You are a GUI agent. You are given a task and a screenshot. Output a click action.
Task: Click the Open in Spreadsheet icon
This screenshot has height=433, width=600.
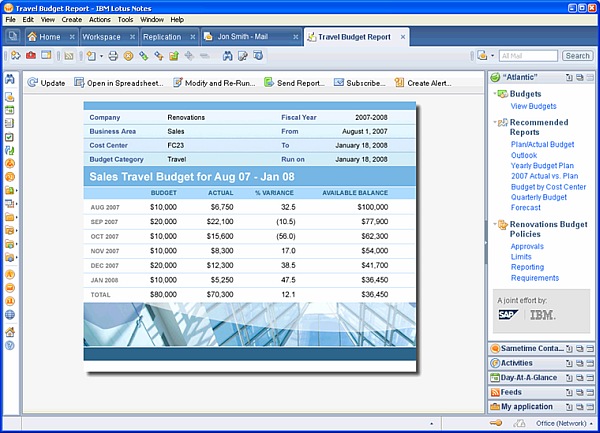tap(79, 83)
